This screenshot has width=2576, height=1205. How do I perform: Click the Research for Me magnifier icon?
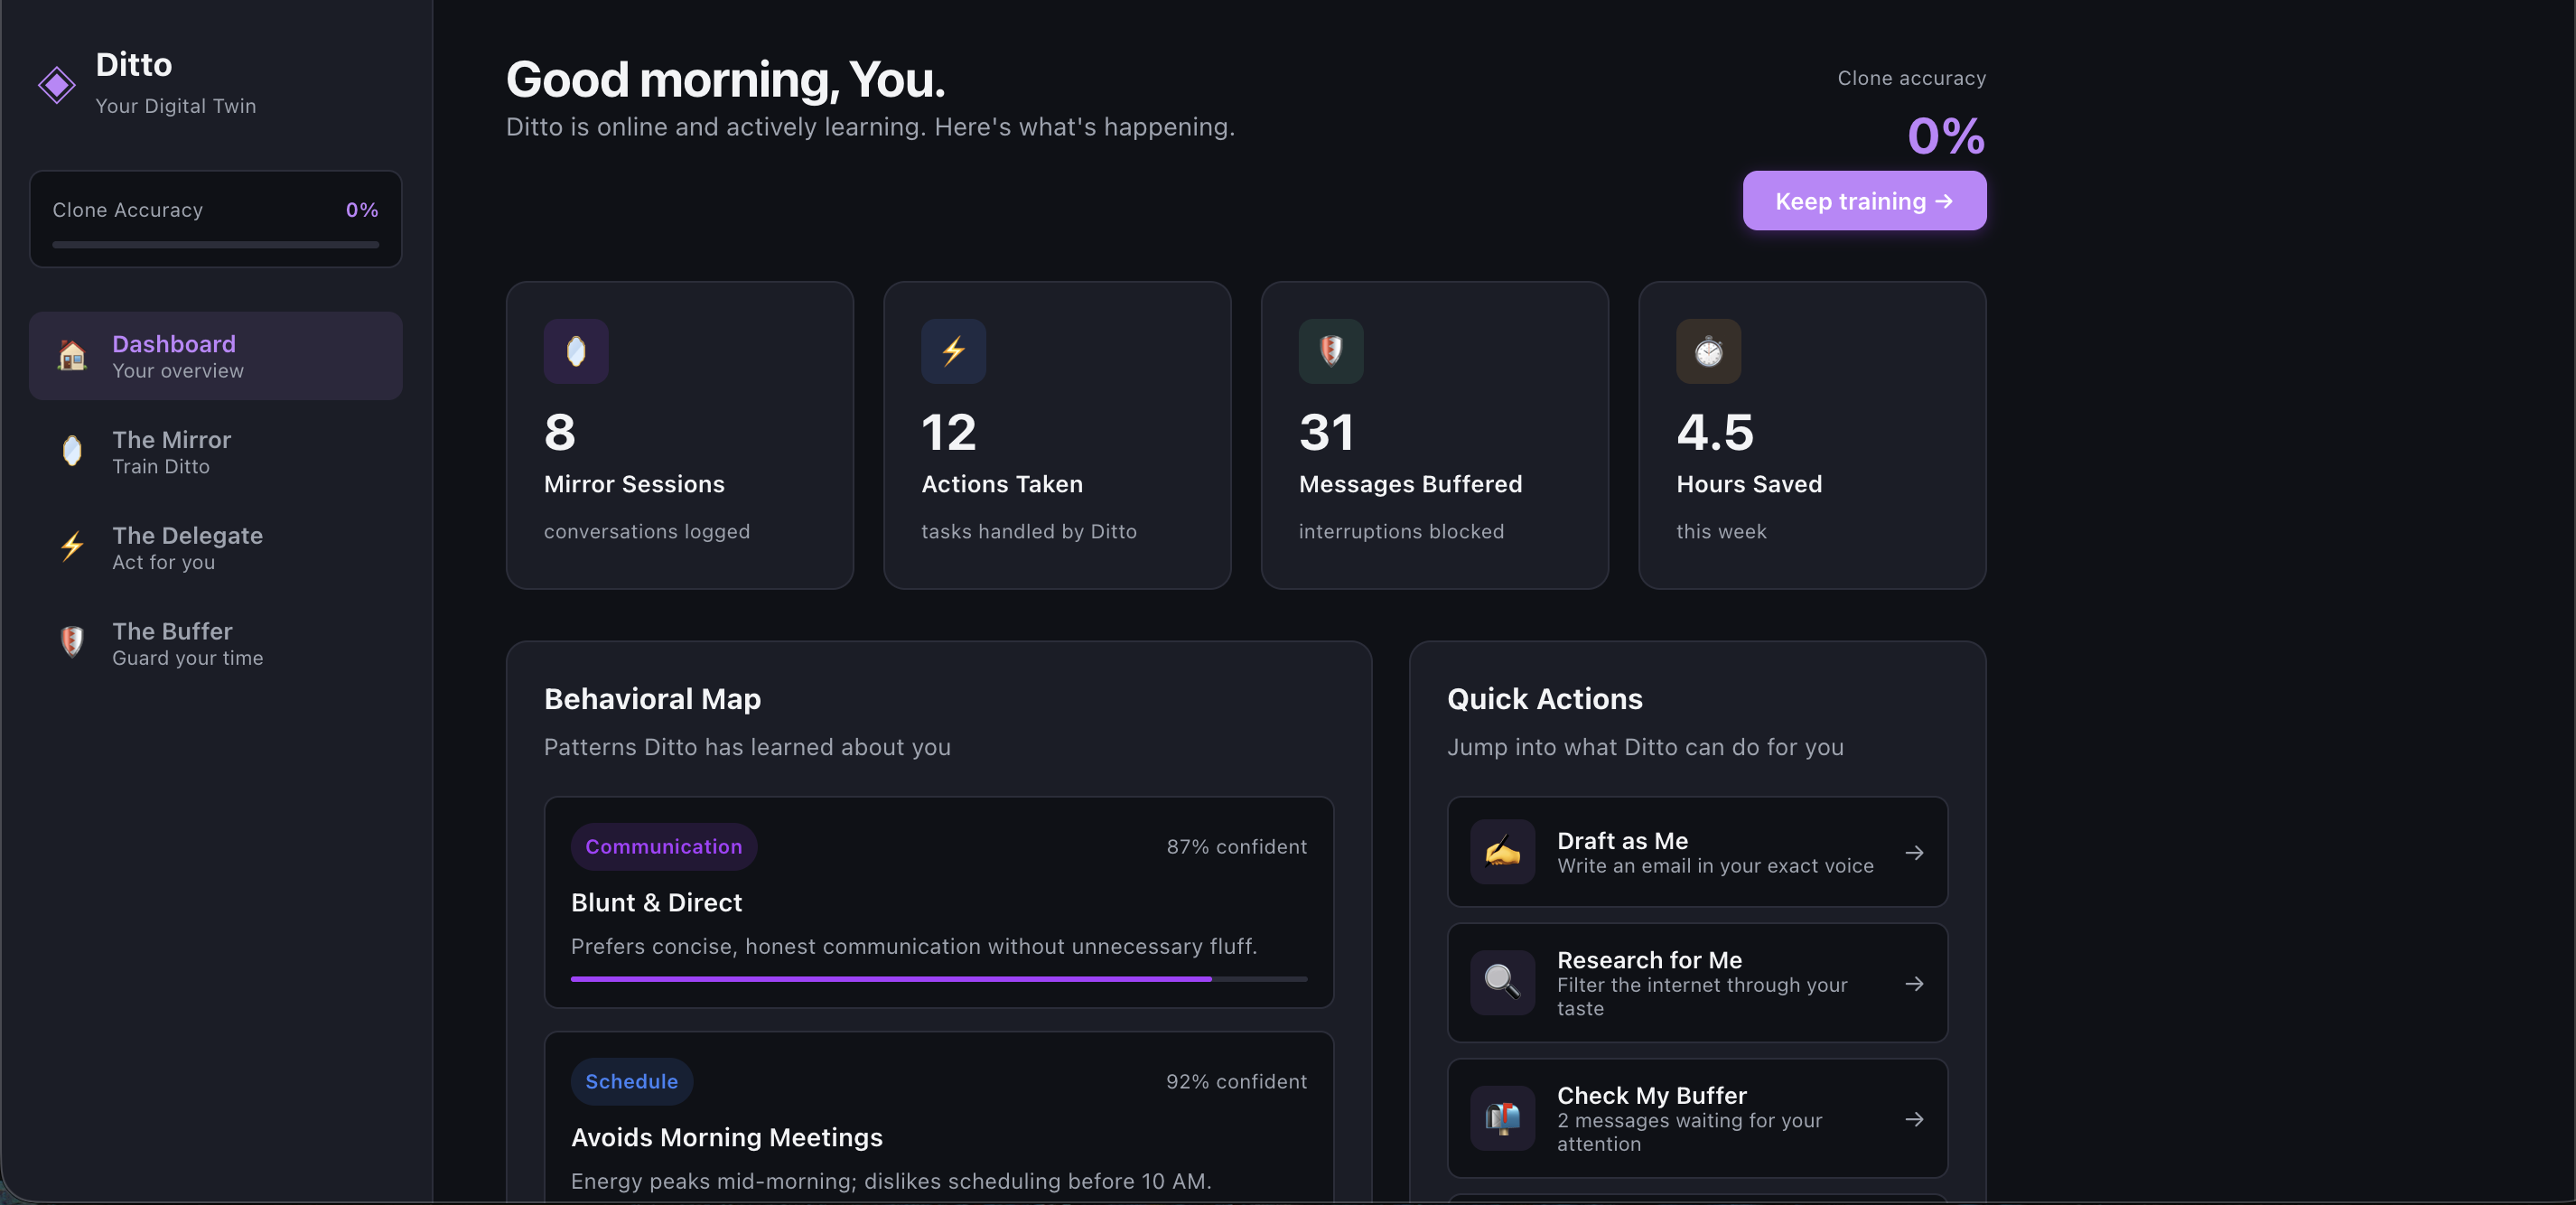tap(1502, 983)
